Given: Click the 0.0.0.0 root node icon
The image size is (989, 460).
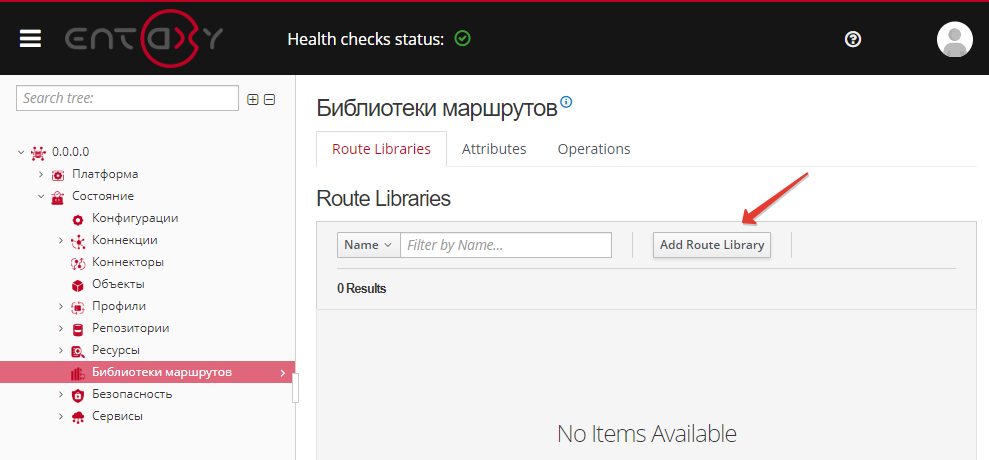Looking at the screenshot, I should [x=38, y=152].
